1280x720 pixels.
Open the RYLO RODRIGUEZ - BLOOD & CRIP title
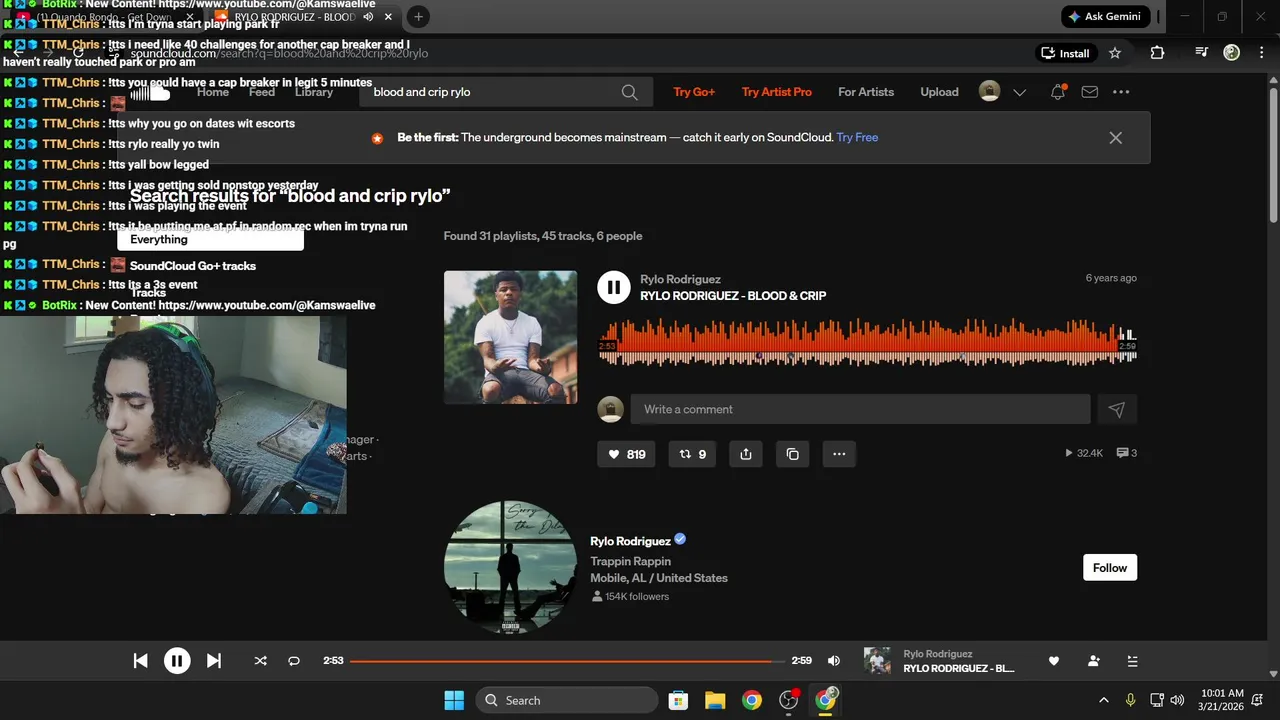pos(733,296)
